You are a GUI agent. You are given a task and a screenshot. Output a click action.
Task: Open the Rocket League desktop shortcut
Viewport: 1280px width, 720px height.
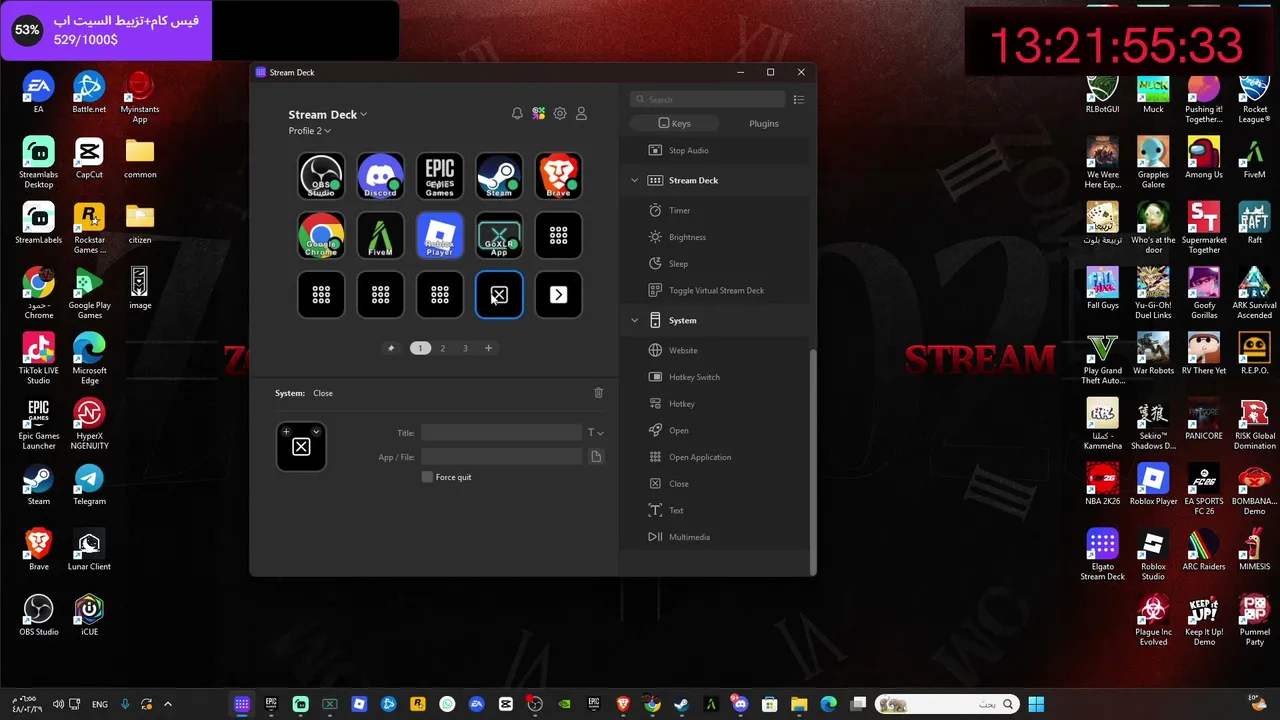pos(1254,98)
